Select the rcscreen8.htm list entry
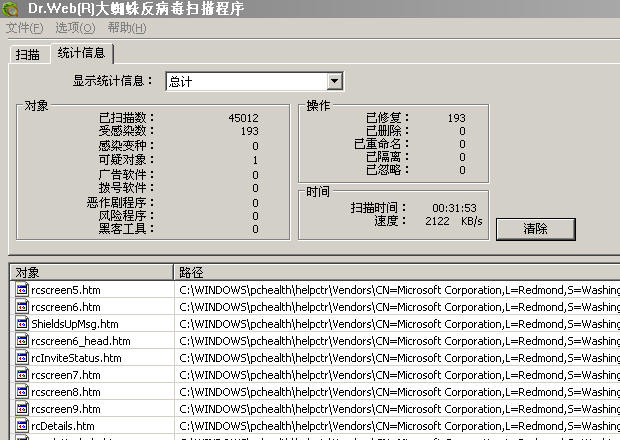The width and height of the screenshot is (620, 440). 66,392
